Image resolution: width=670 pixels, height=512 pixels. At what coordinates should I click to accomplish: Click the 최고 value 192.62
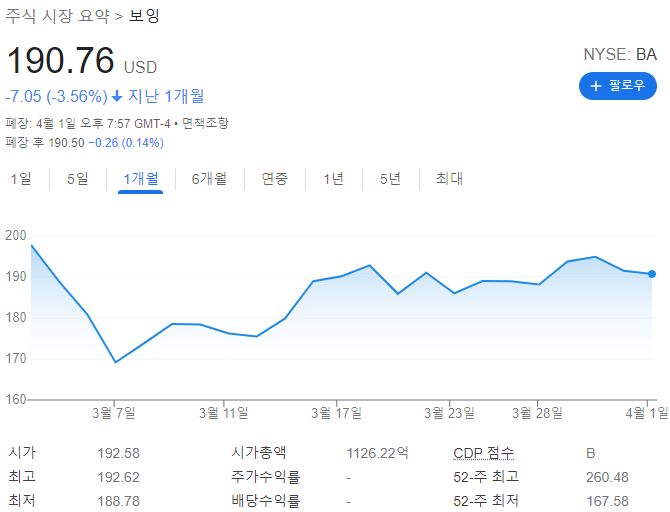[x=118, y=477]
